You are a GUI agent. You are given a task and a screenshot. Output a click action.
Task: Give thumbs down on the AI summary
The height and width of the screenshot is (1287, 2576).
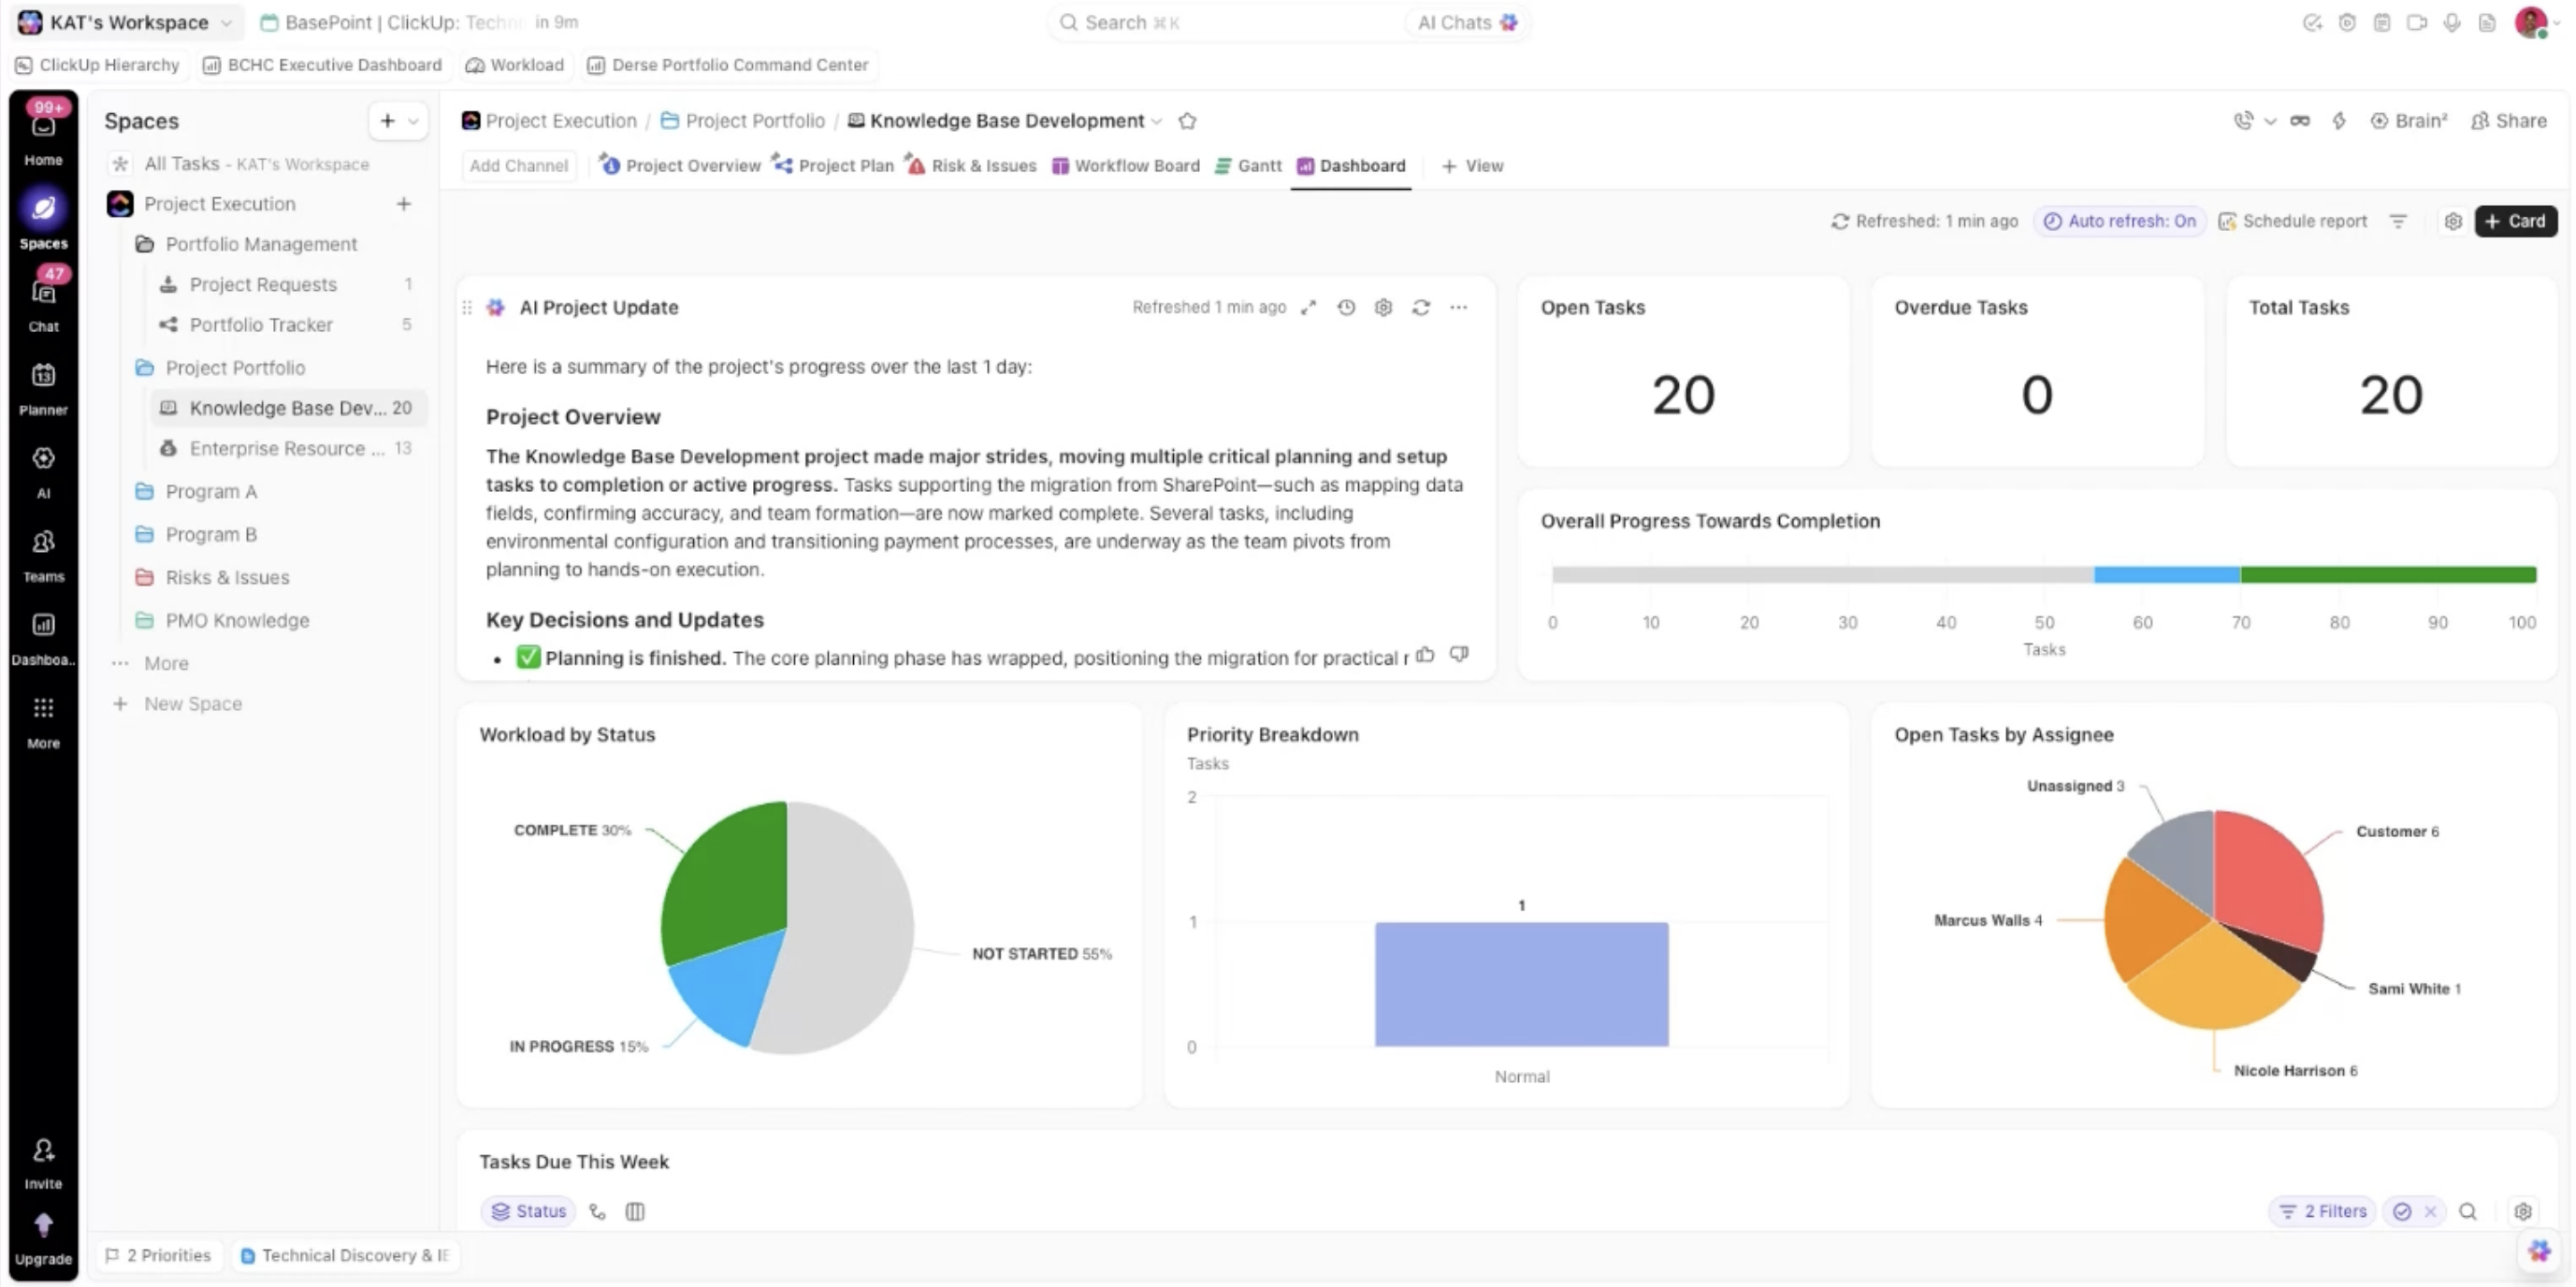(1459, 655)
